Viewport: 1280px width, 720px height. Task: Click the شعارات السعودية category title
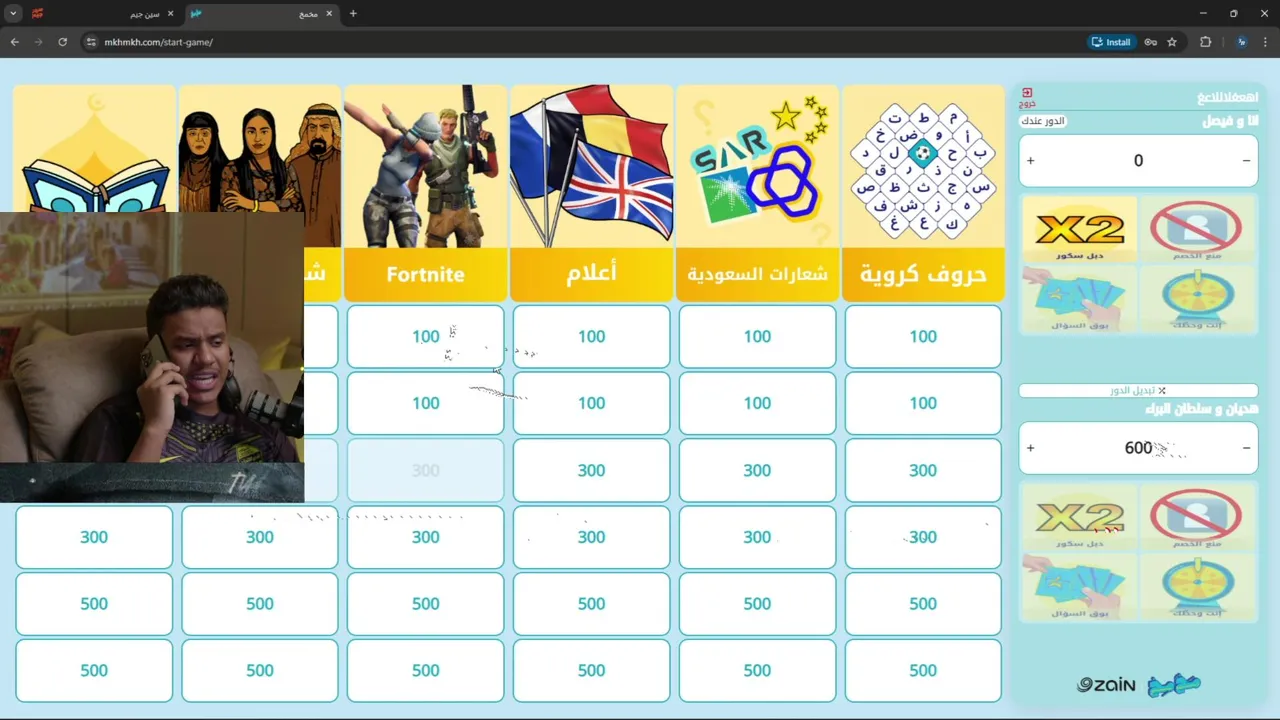[x=757, y=274]
